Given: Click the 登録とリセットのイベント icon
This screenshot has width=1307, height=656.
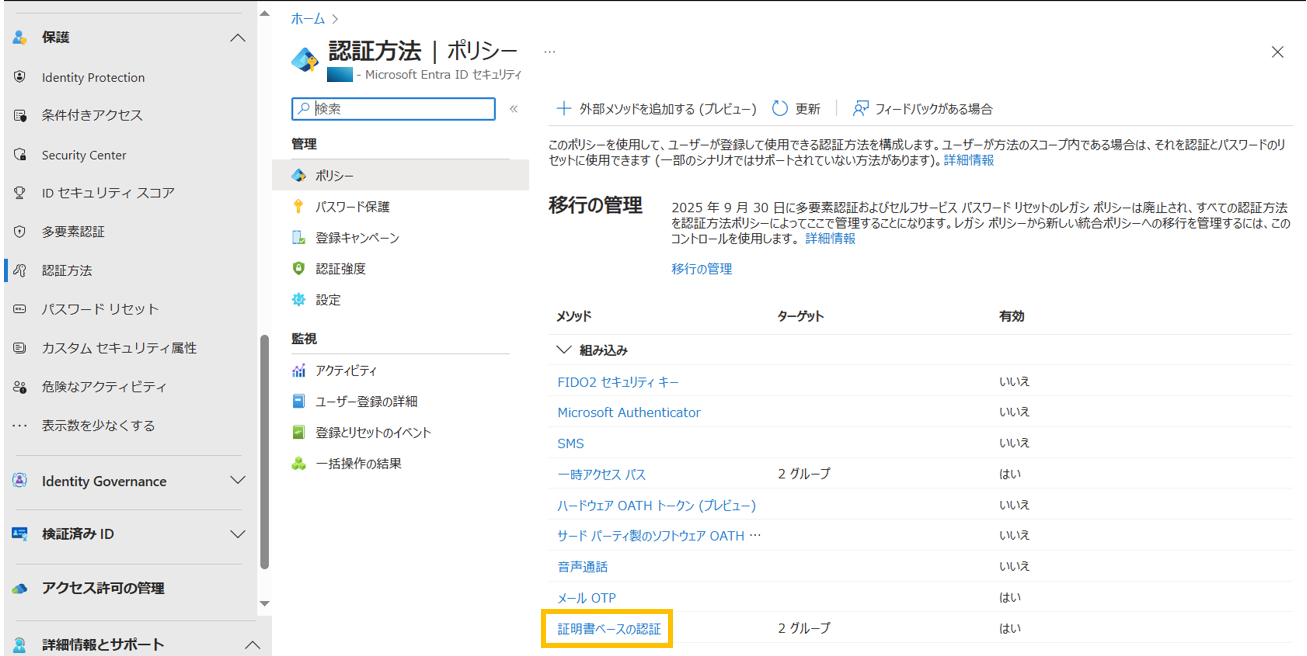Looking at the screenshot, I should pyautogui.click(x=298, y=432).
